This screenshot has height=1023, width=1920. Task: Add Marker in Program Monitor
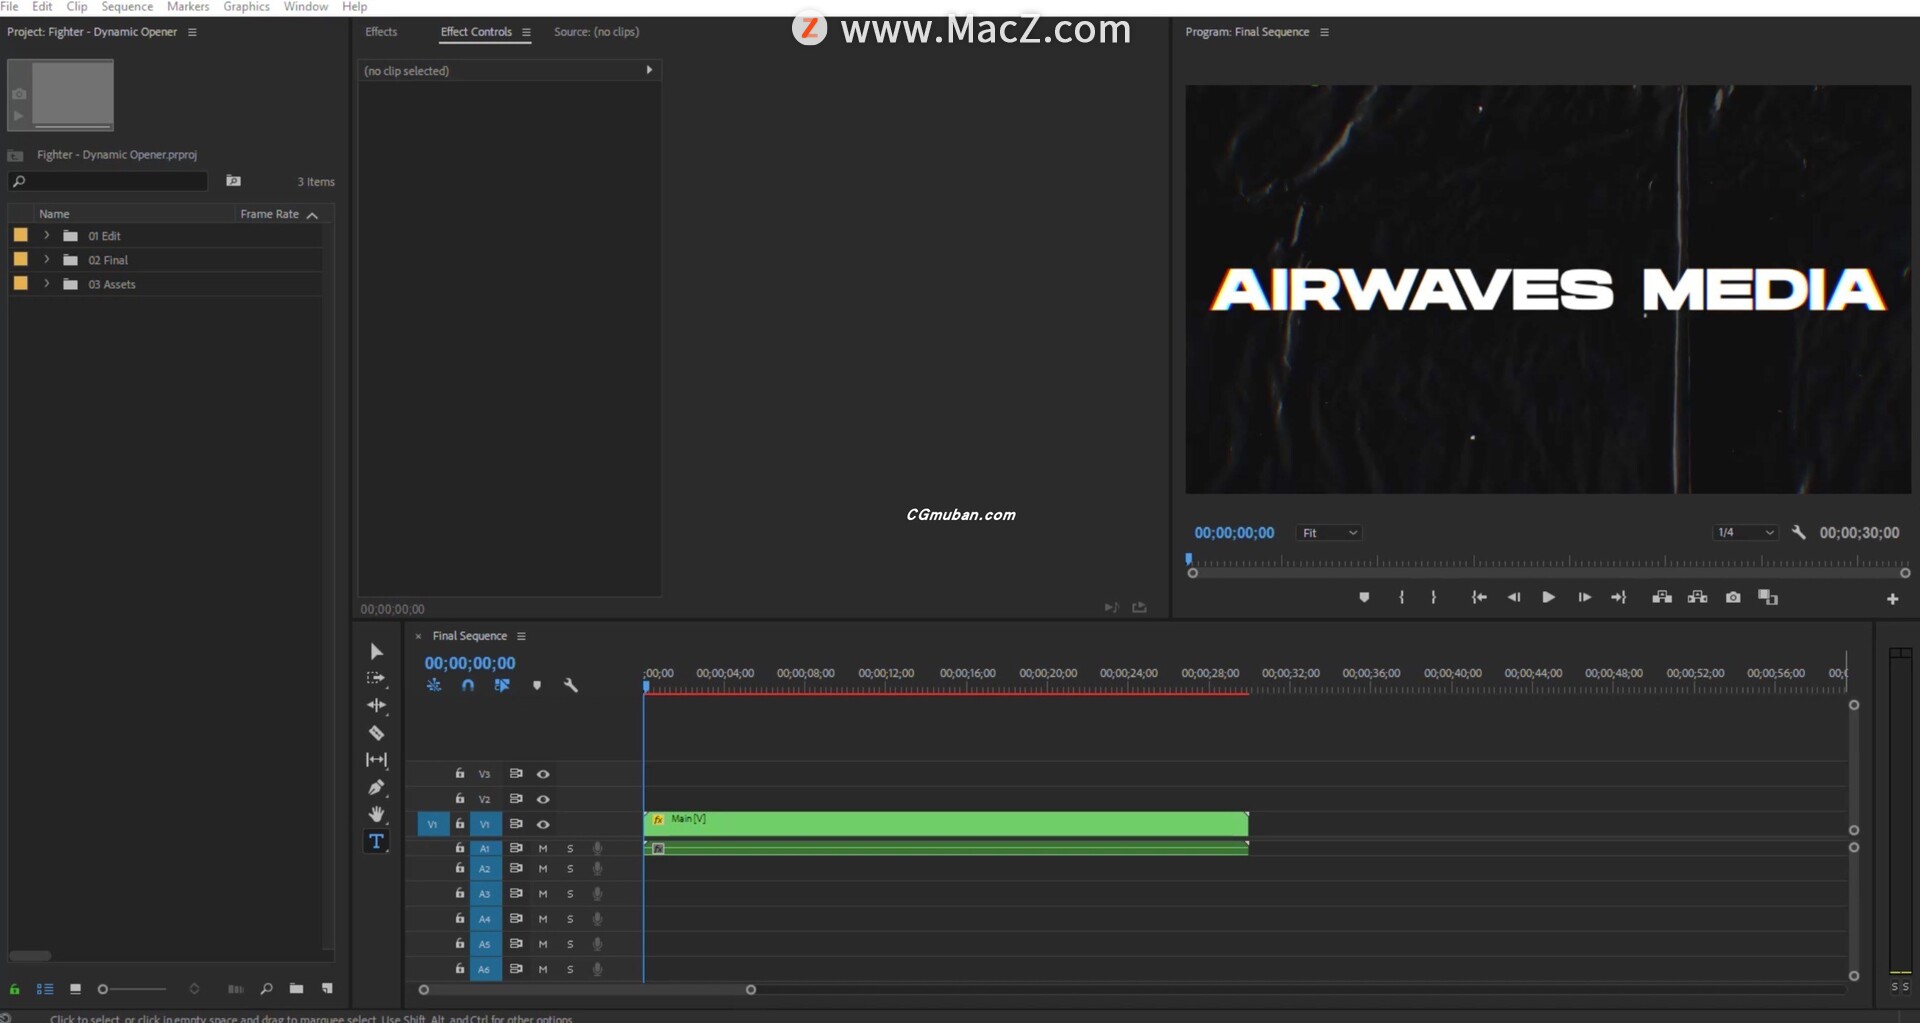(1364, 597)
